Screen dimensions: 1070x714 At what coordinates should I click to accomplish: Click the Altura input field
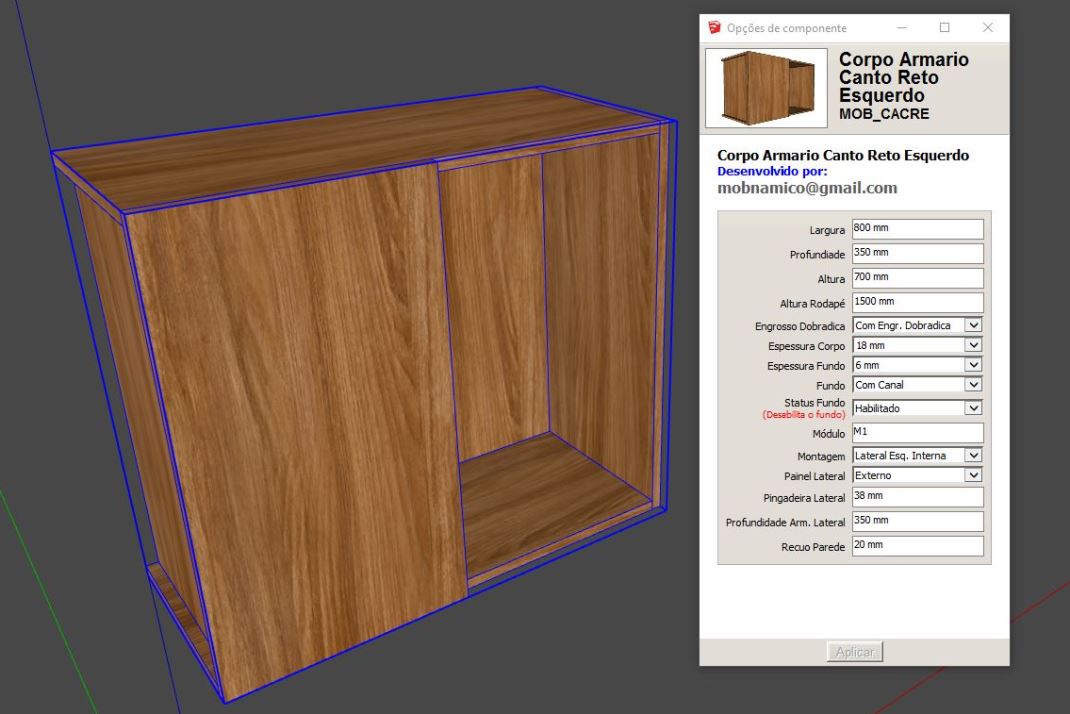917,278
